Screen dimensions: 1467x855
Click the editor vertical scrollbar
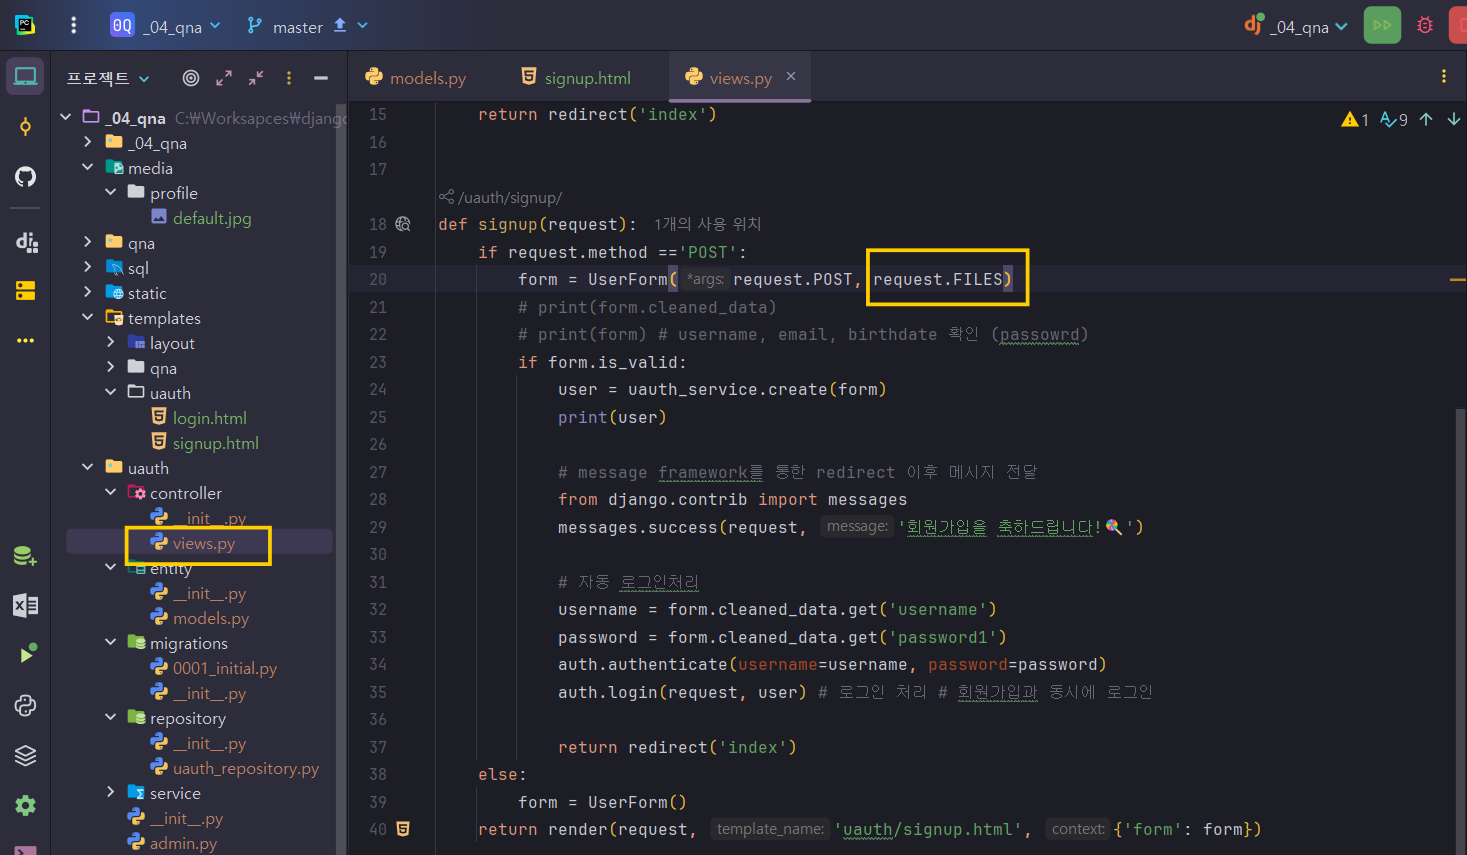tap(1460, 630)
